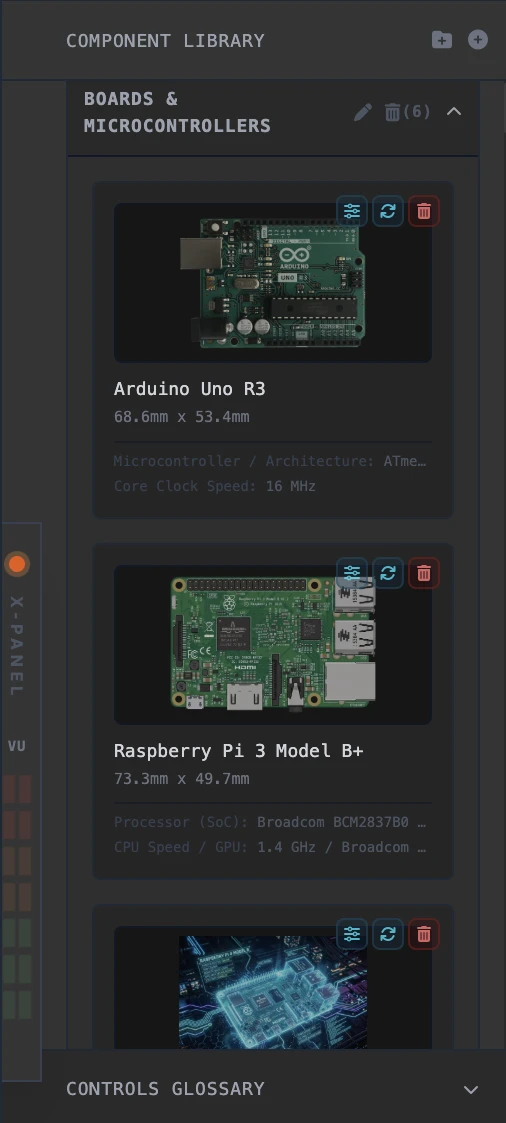The width and height of the screenshot is (506, 1123).
Task: Refresh the glowing circuit board card
Action: (388, 934)
